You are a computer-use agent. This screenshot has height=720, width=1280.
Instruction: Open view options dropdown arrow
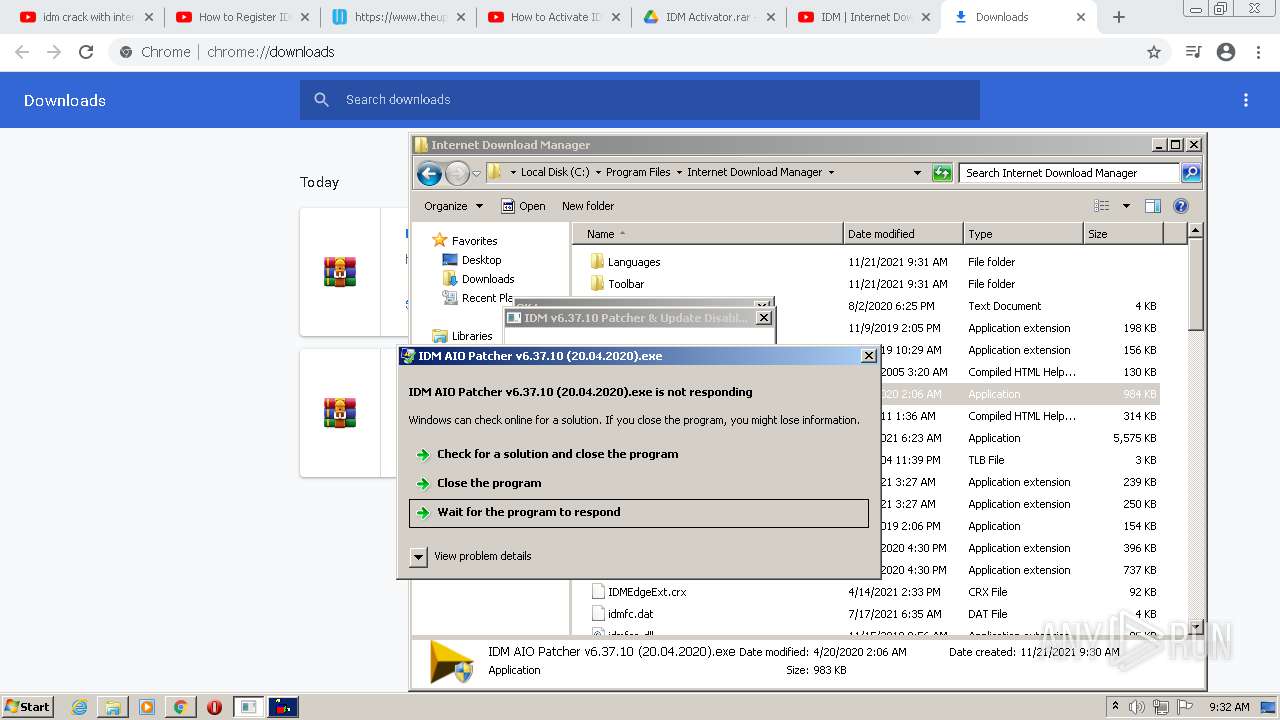pos(1126,206)
